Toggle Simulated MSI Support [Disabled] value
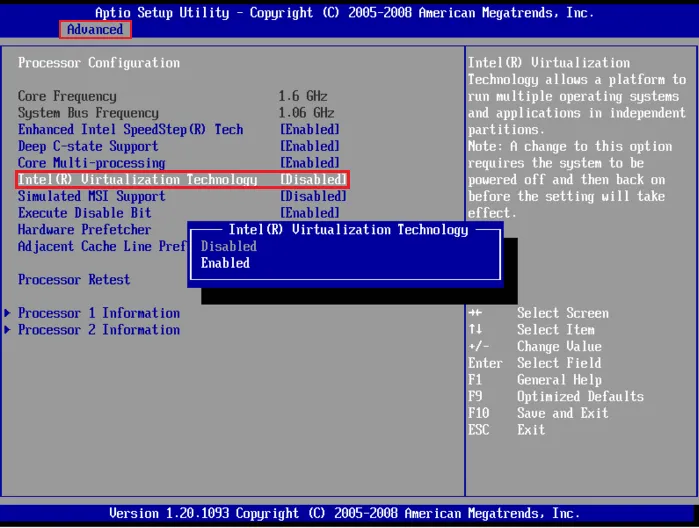699x528 pixels. point(313,196)
